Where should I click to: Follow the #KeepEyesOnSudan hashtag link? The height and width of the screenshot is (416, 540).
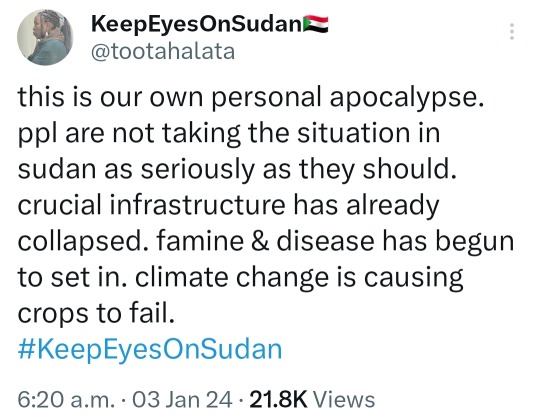pos(150,350)
